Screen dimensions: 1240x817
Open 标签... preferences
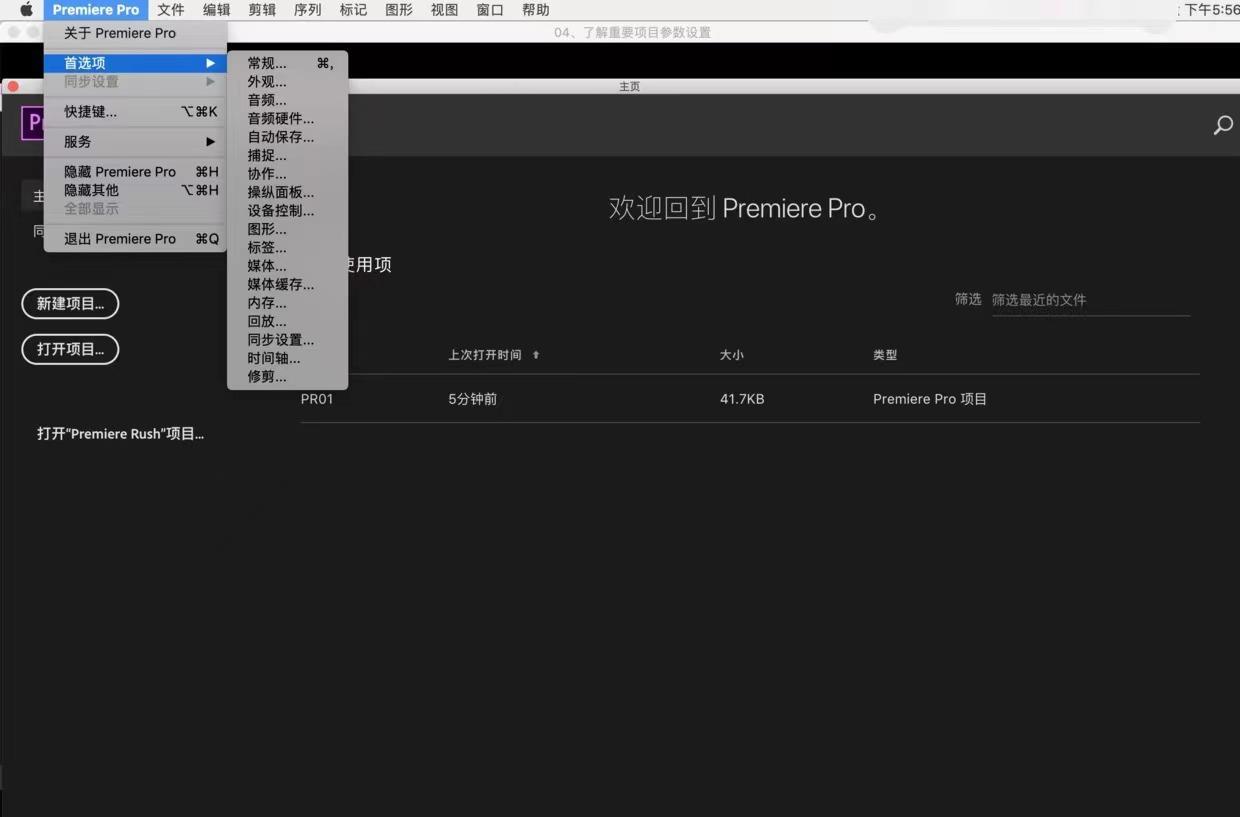(x=288, y=248)
